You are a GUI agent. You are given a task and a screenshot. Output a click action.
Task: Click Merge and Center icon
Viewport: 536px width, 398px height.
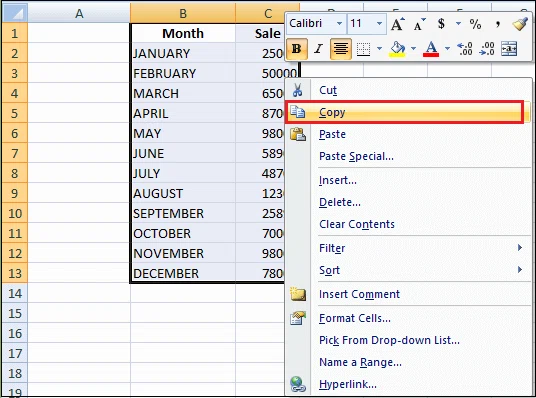pos(509,49)
